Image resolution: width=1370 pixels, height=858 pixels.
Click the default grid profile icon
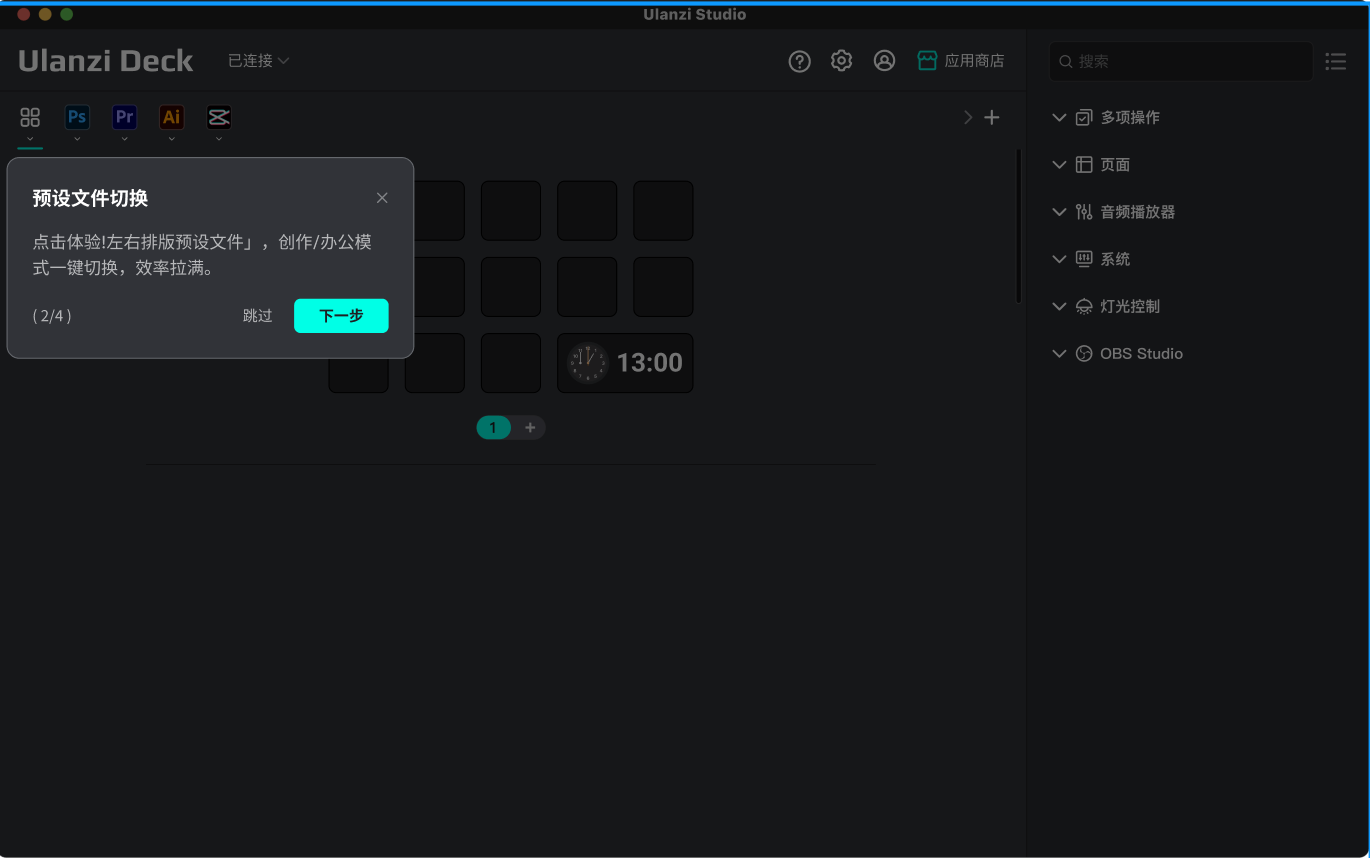click(30, 117)
